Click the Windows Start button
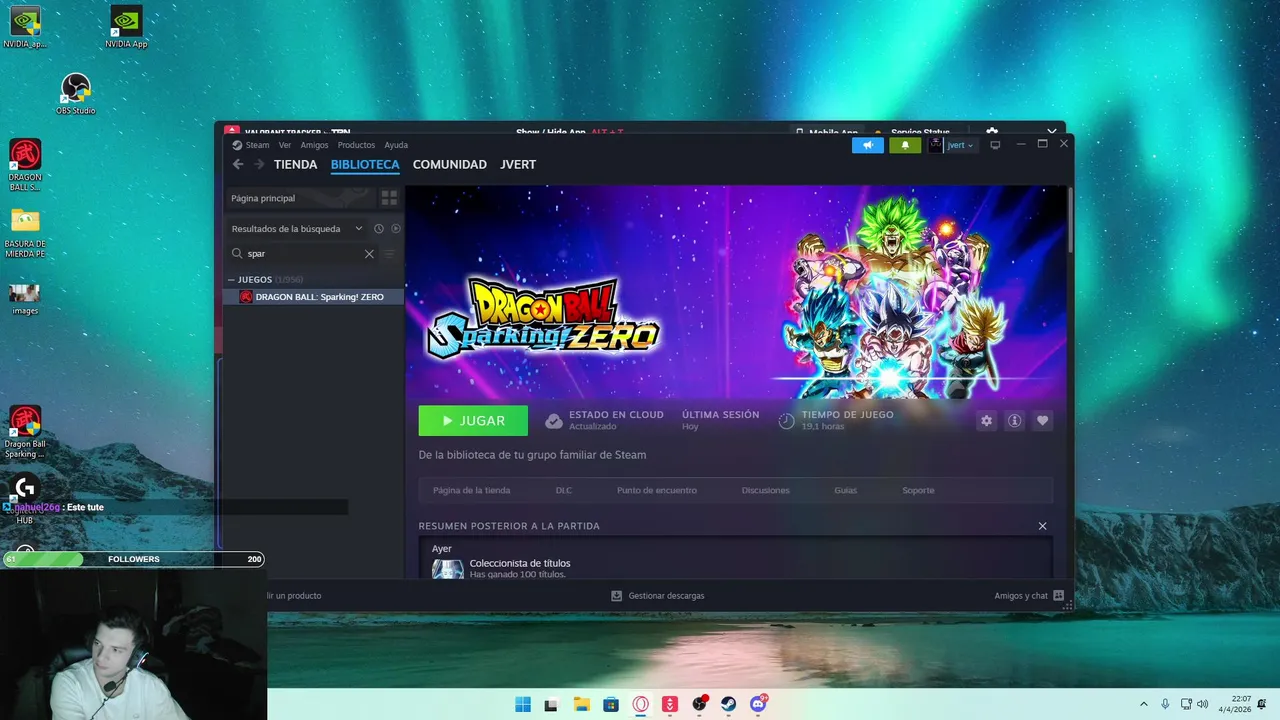Screen dimensions: 1280x720 point(523,704)
